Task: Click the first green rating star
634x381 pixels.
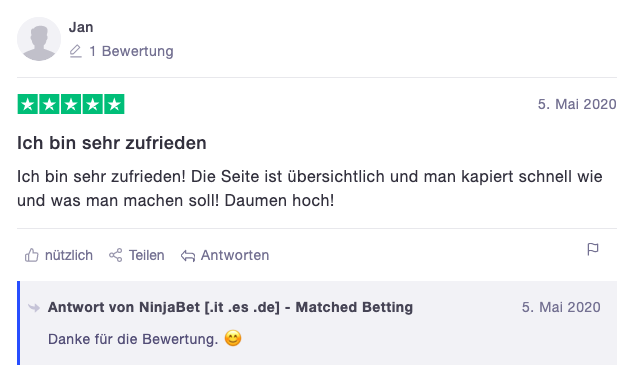Action: 27,104
